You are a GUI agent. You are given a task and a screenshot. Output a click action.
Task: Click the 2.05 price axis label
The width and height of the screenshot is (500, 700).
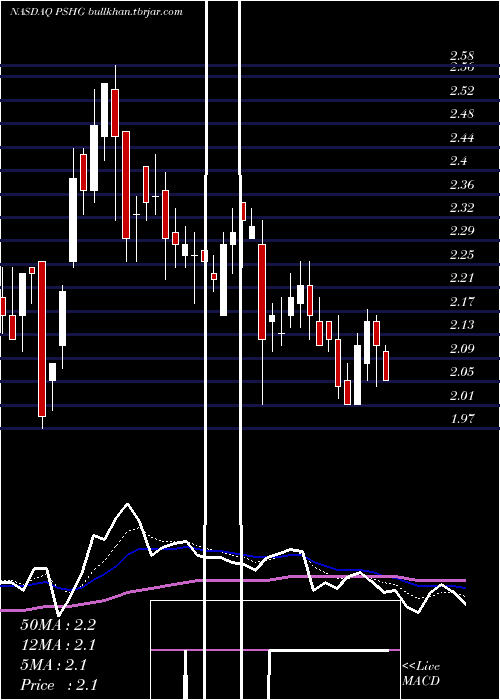point(462,372)
